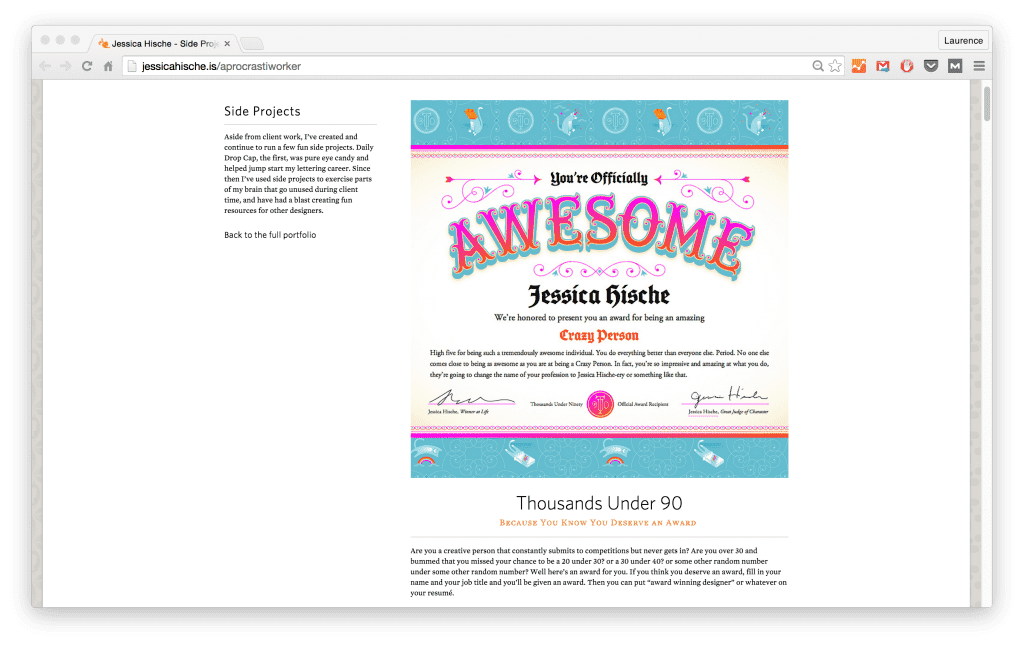Viewport: 1024px width, 645px height.
Task: Open the Gmail extension
Action: tap(883, 66)
